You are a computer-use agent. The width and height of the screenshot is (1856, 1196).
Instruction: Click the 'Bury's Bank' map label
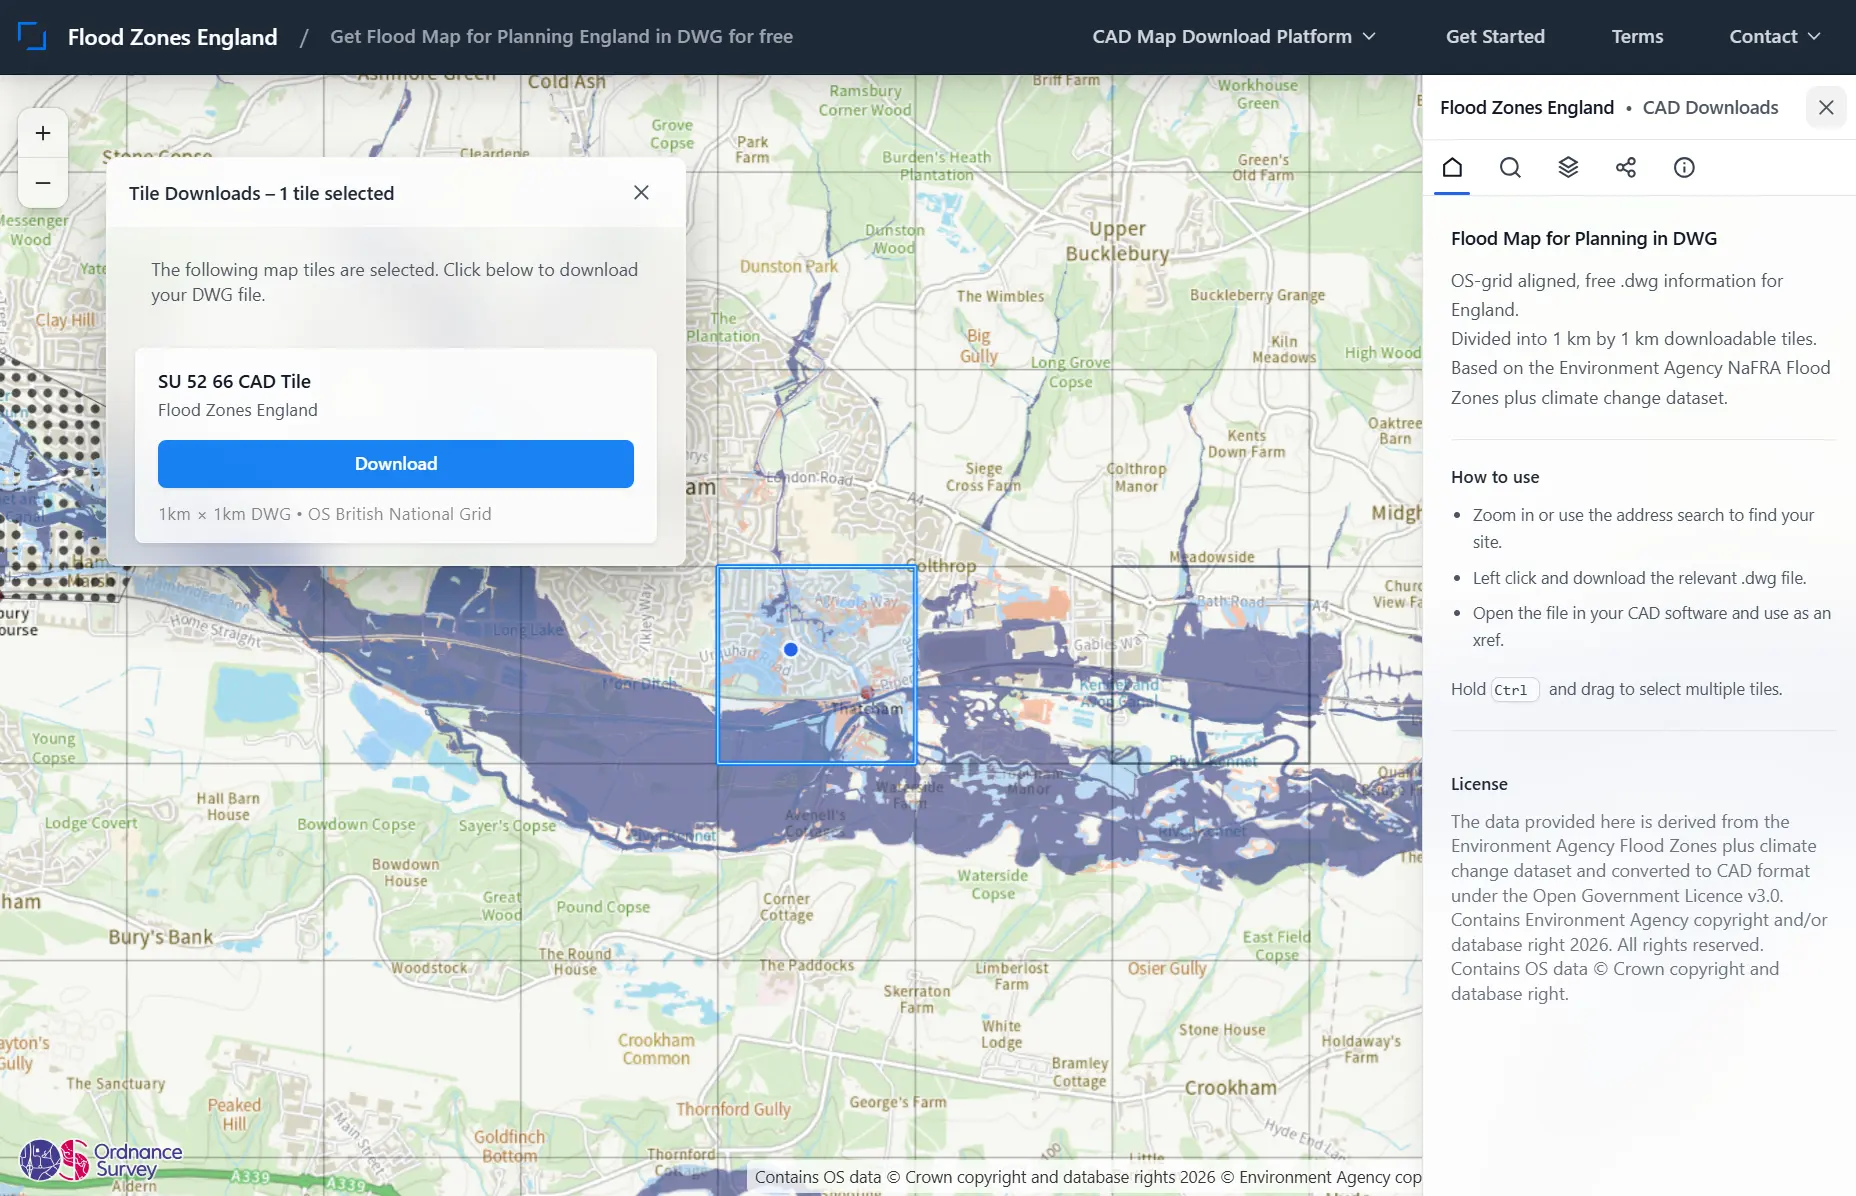pyautogui.click(x=161, y=937)
